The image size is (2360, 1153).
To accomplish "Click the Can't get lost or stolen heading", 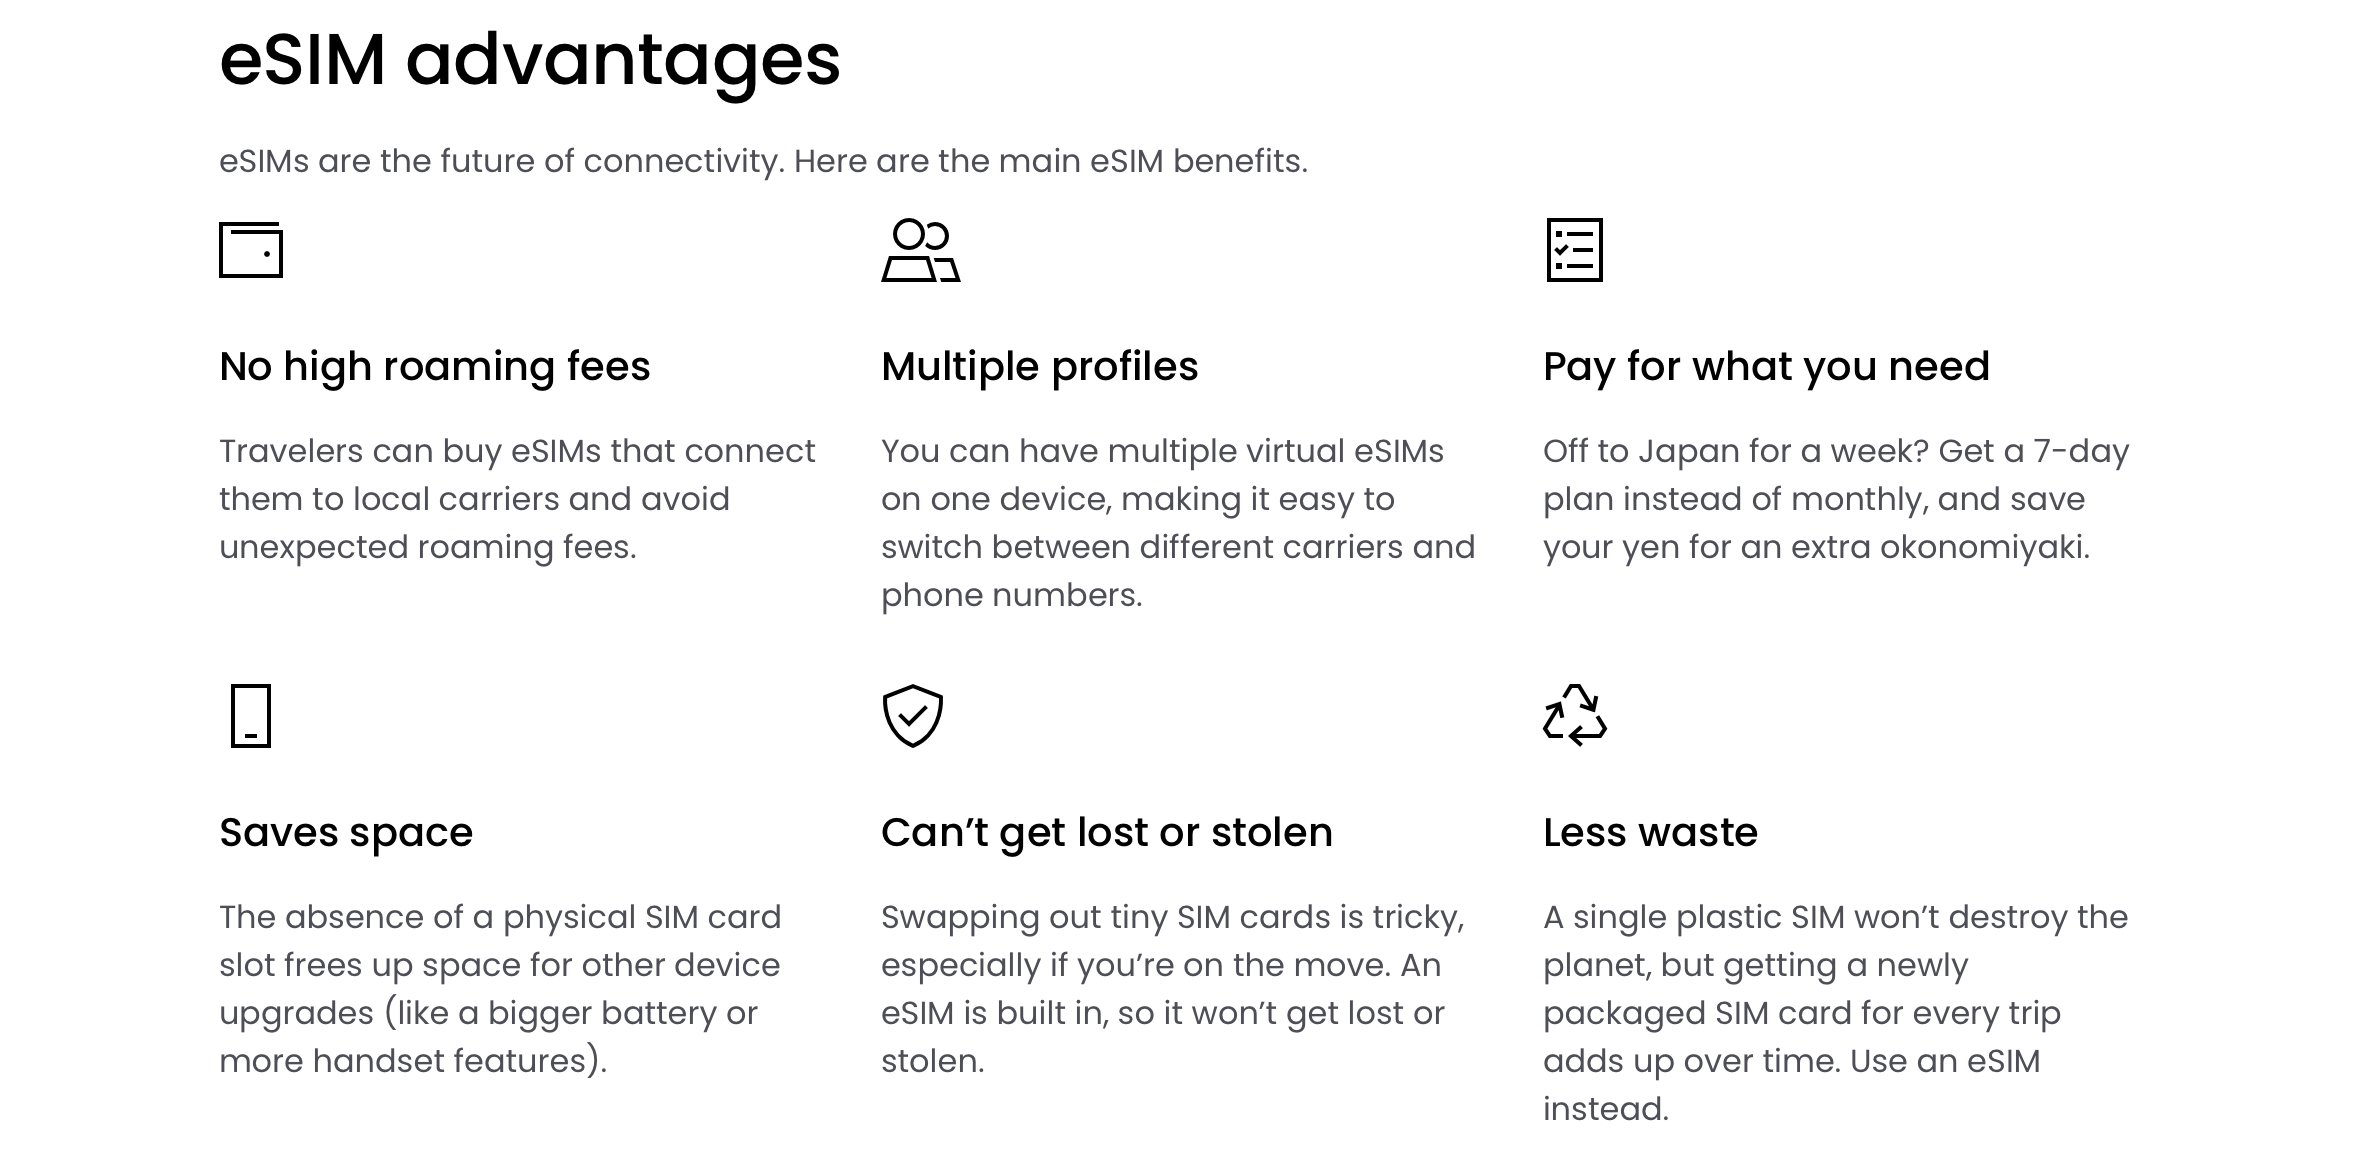I will (x=1107, y=833).
